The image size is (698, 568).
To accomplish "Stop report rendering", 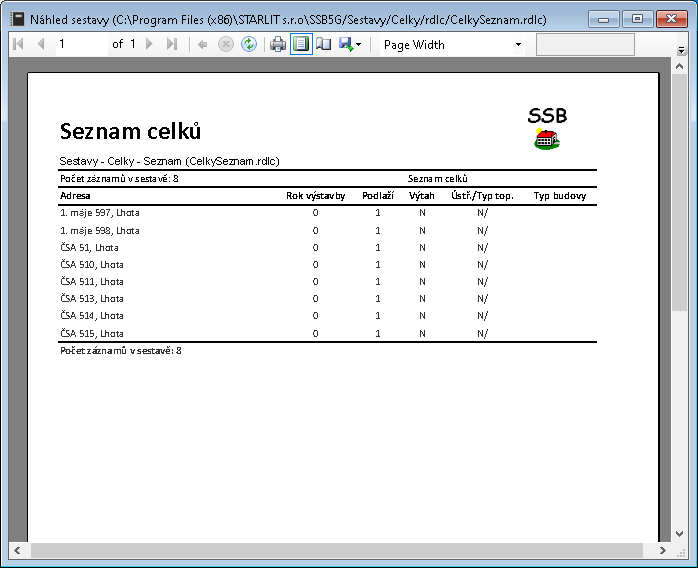I will pos(225,44).
